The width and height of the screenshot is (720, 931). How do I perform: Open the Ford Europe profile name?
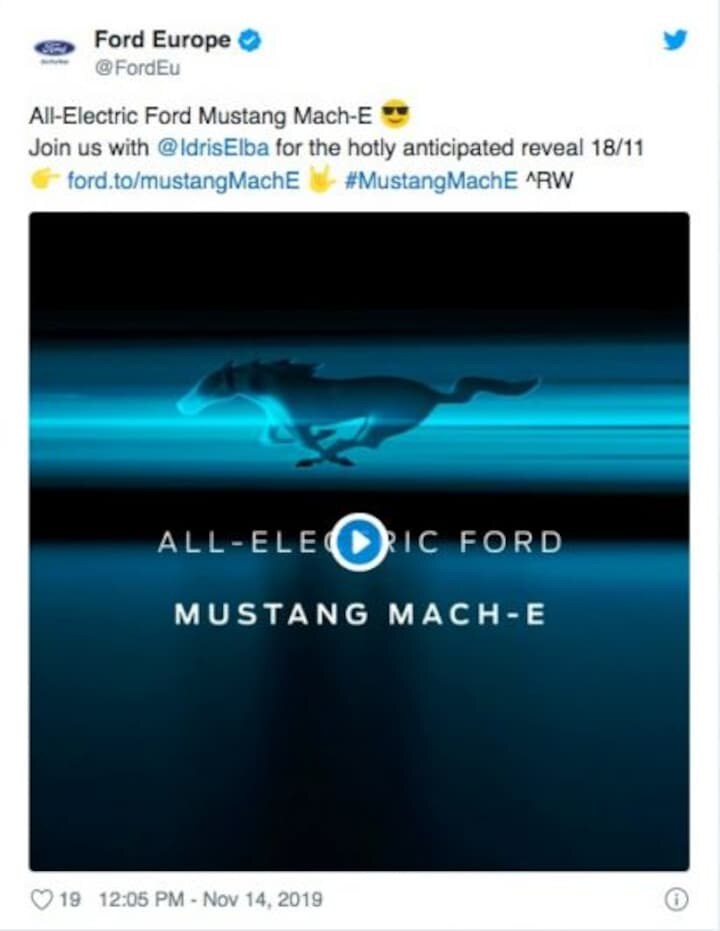point(163,40)
